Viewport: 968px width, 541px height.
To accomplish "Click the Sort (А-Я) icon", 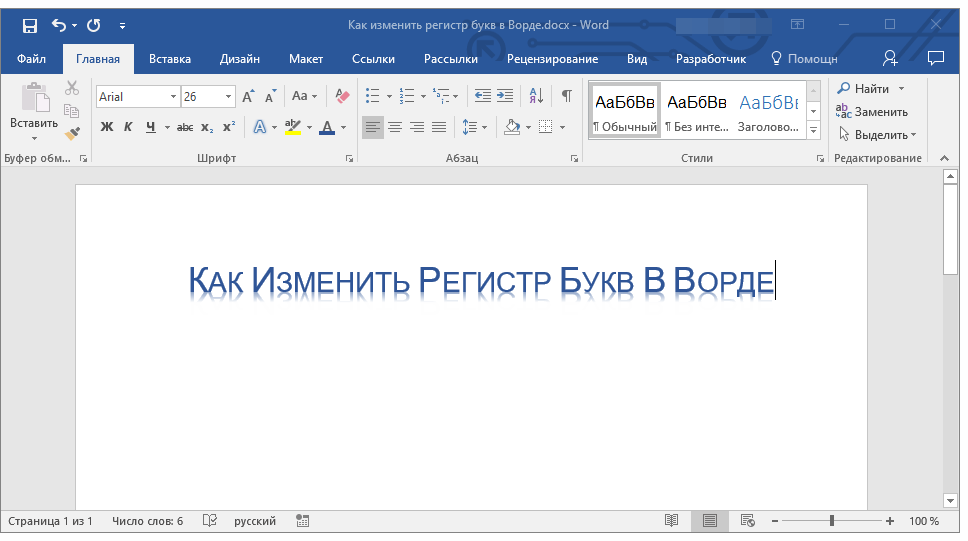I will click(536, 96).
